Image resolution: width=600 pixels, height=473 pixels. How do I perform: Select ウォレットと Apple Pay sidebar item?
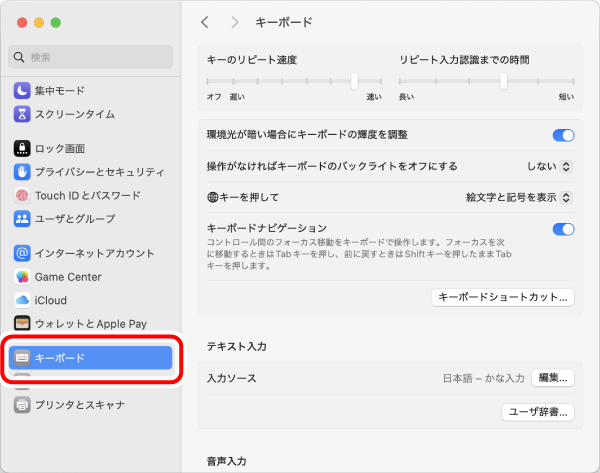point(91,324)
